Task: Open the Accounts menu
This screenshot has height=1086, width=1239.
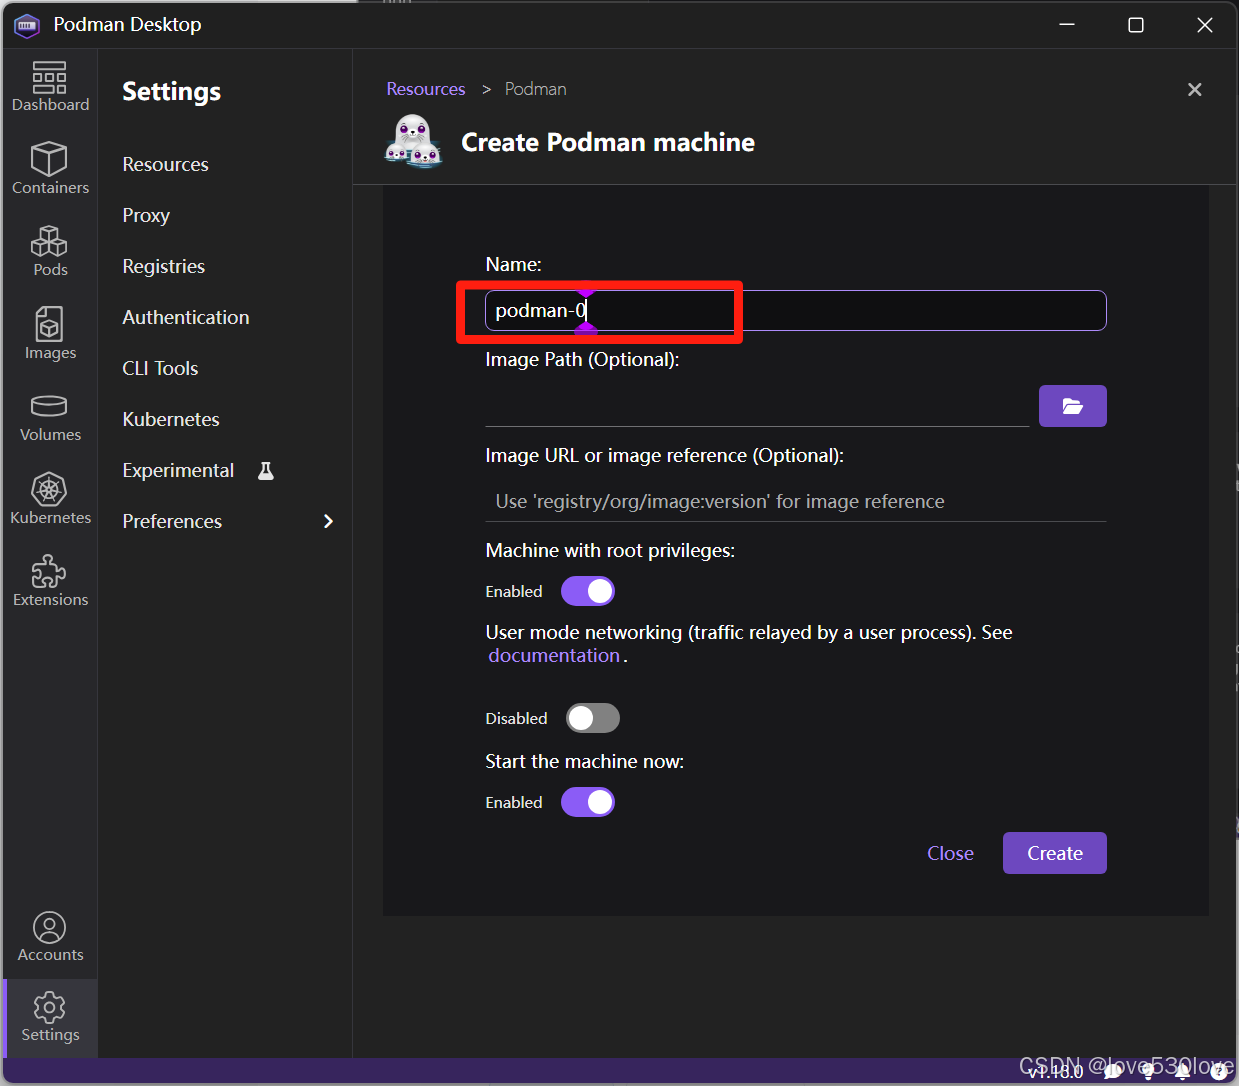Action: pyautogui.click(x=50, y=937)
